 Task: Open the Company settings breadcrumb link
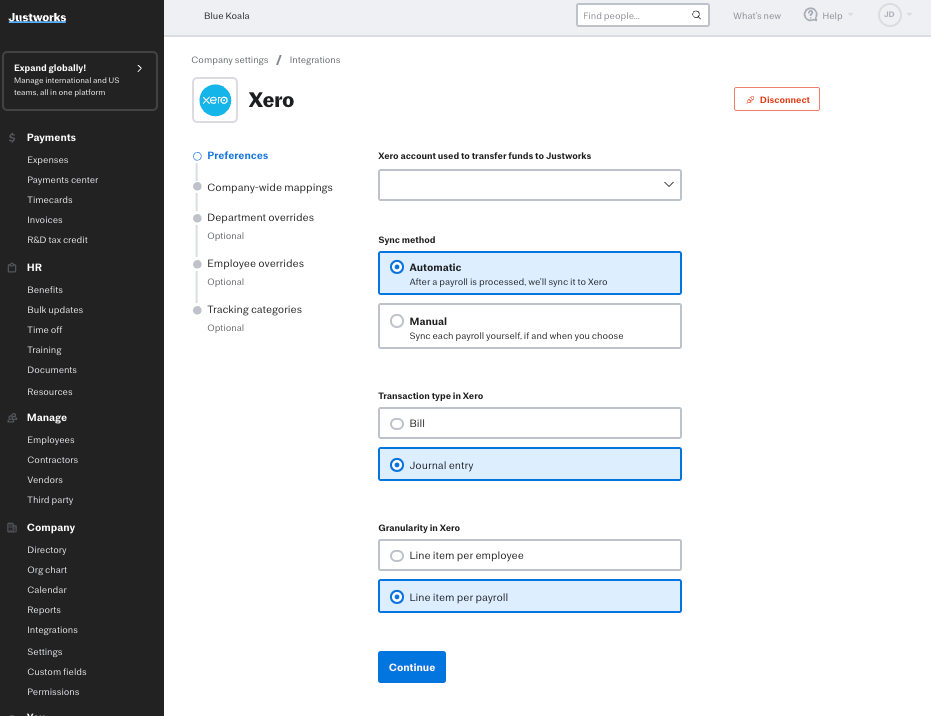pos(229,60)
